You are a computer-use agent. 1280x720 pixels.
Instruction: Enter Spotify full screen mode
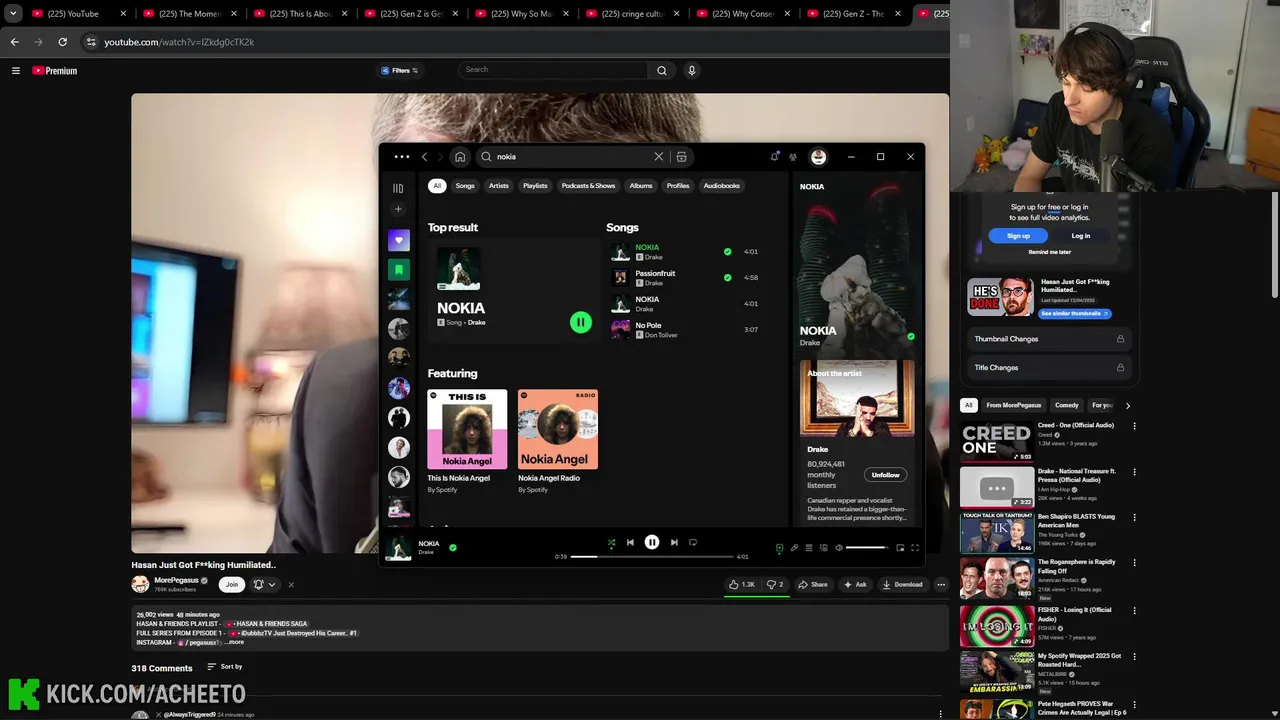[x=914, y=548]
